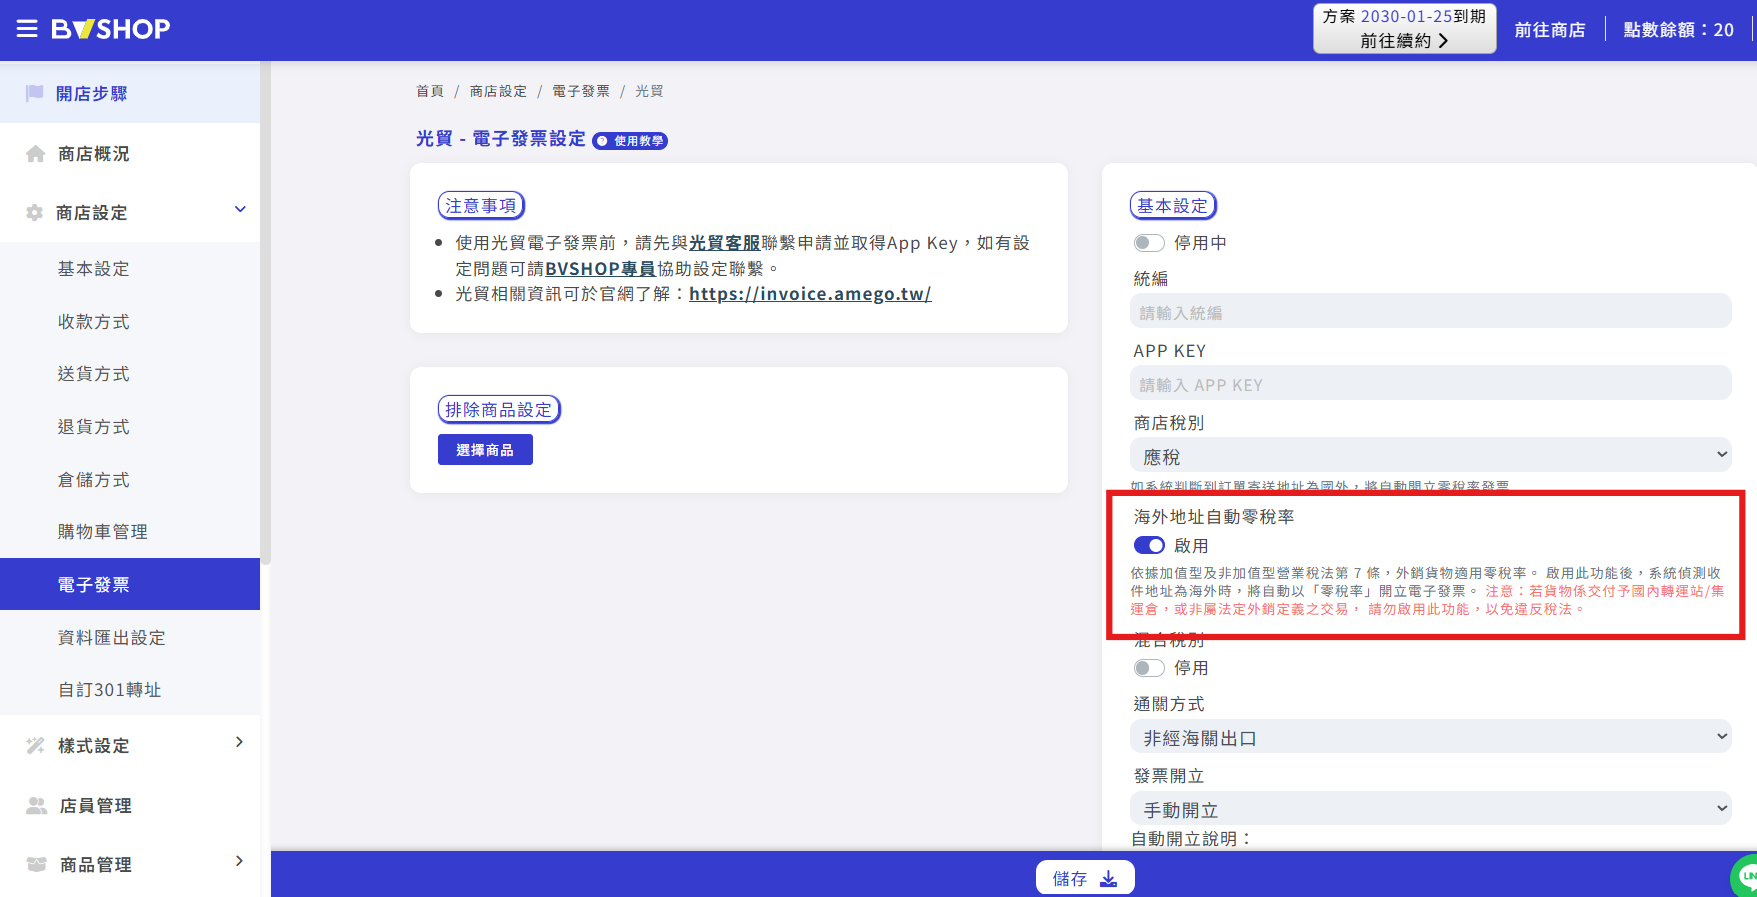
Task: Open the 通關方式 dropdown
Action: point(1431,737)
